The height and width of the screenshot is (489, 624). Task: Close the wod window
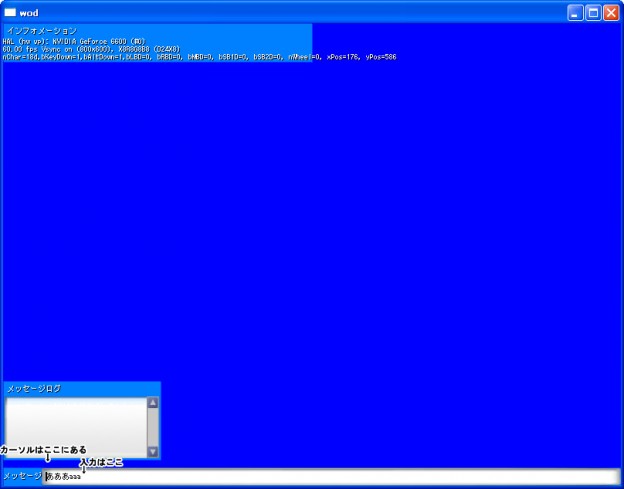[610, 13]
